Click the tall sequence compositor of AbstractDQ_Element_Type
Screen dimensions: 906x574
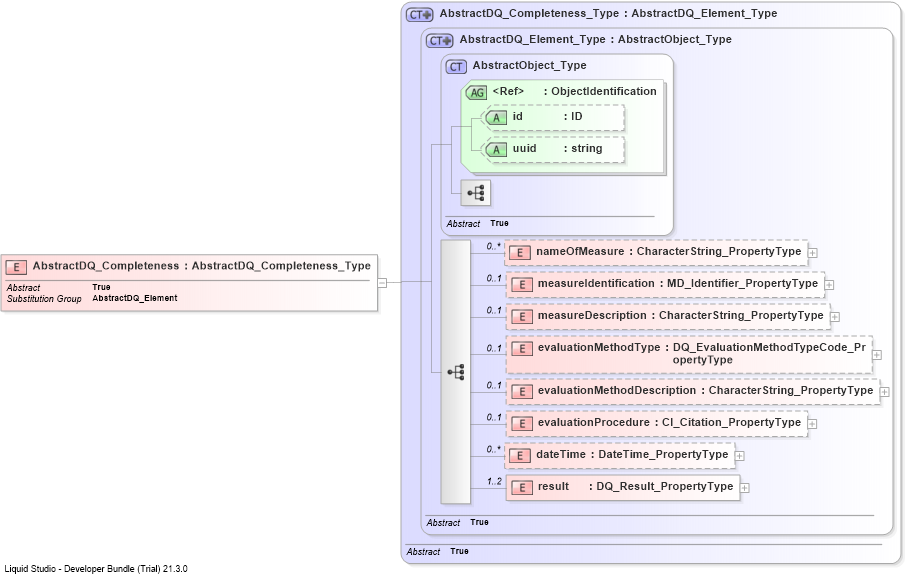click(x=456, y=372)
